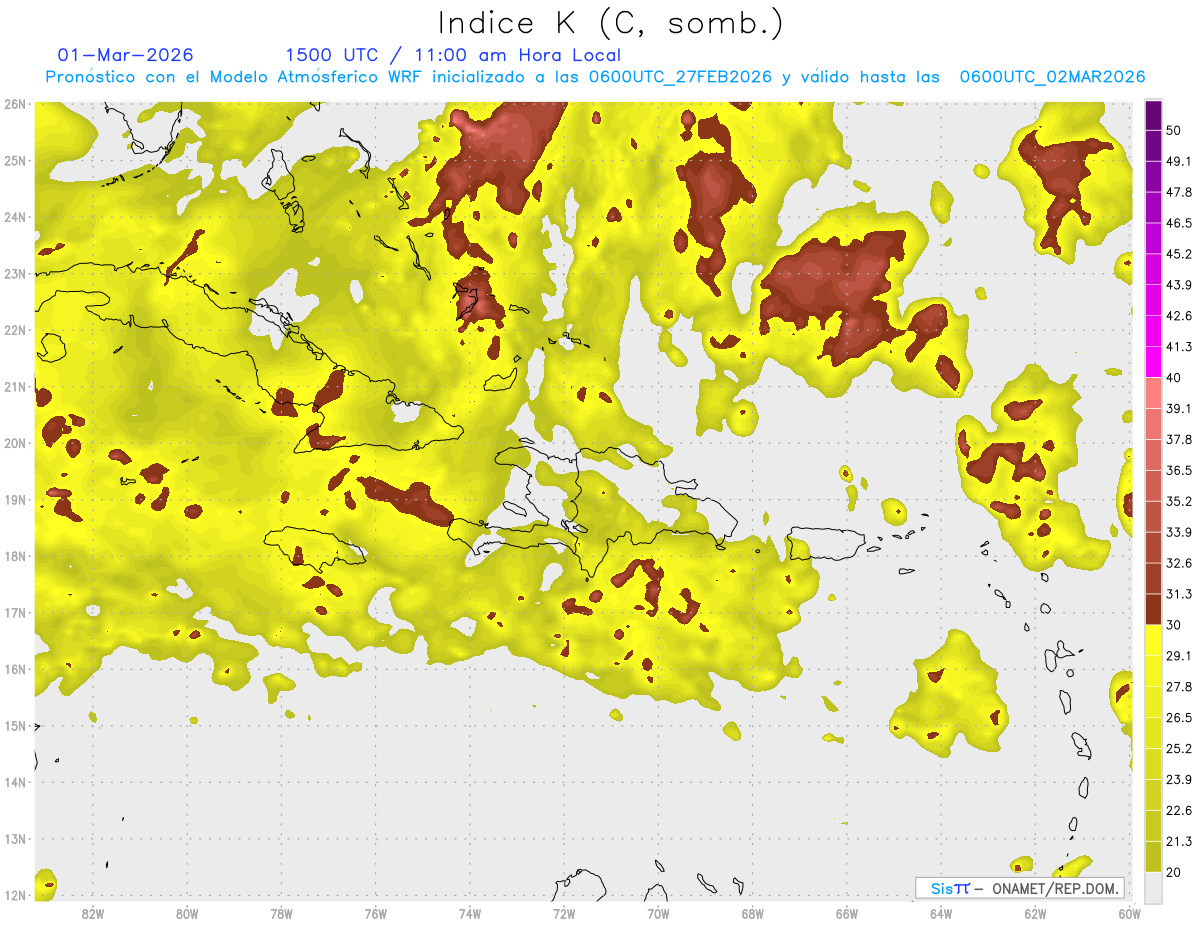The height and width of the screenshot is (927, 1200).
Task: Click the '16N' latitude label
Action: 14,670
